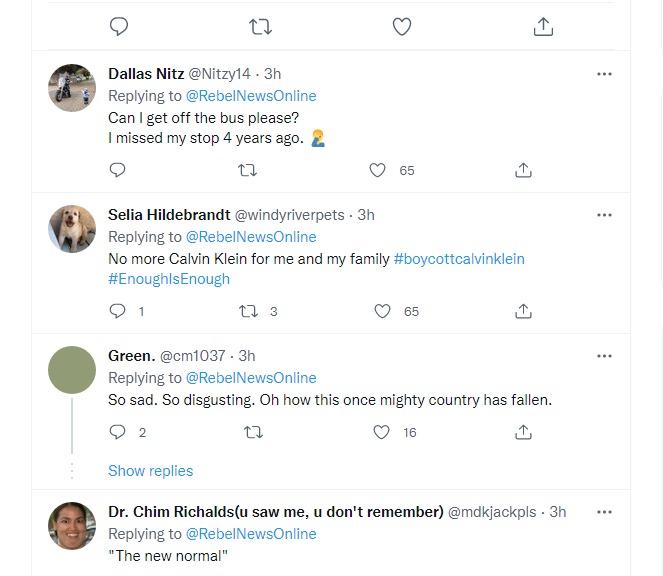
Task: Like Dallas Nitz's reply
Action: click(378, 171)
